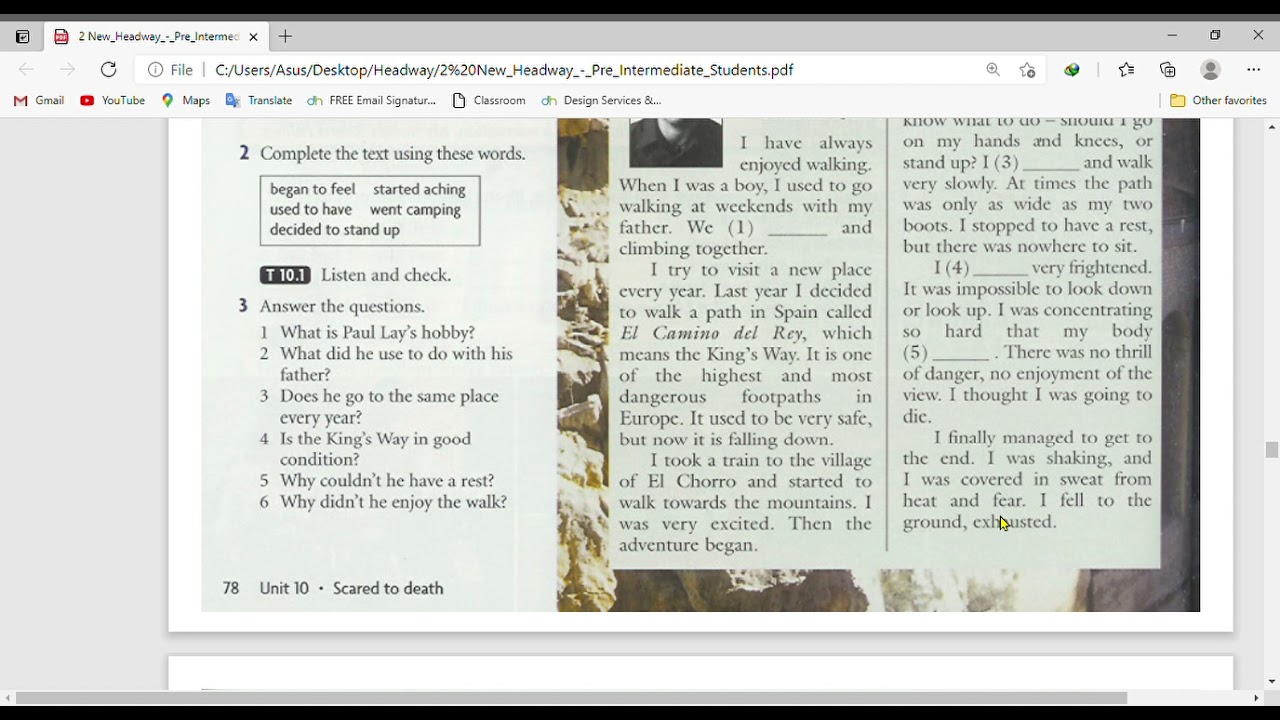Screen dimensions: 1280x720
Task: Open Settings and more menu
Action: 1254,70
